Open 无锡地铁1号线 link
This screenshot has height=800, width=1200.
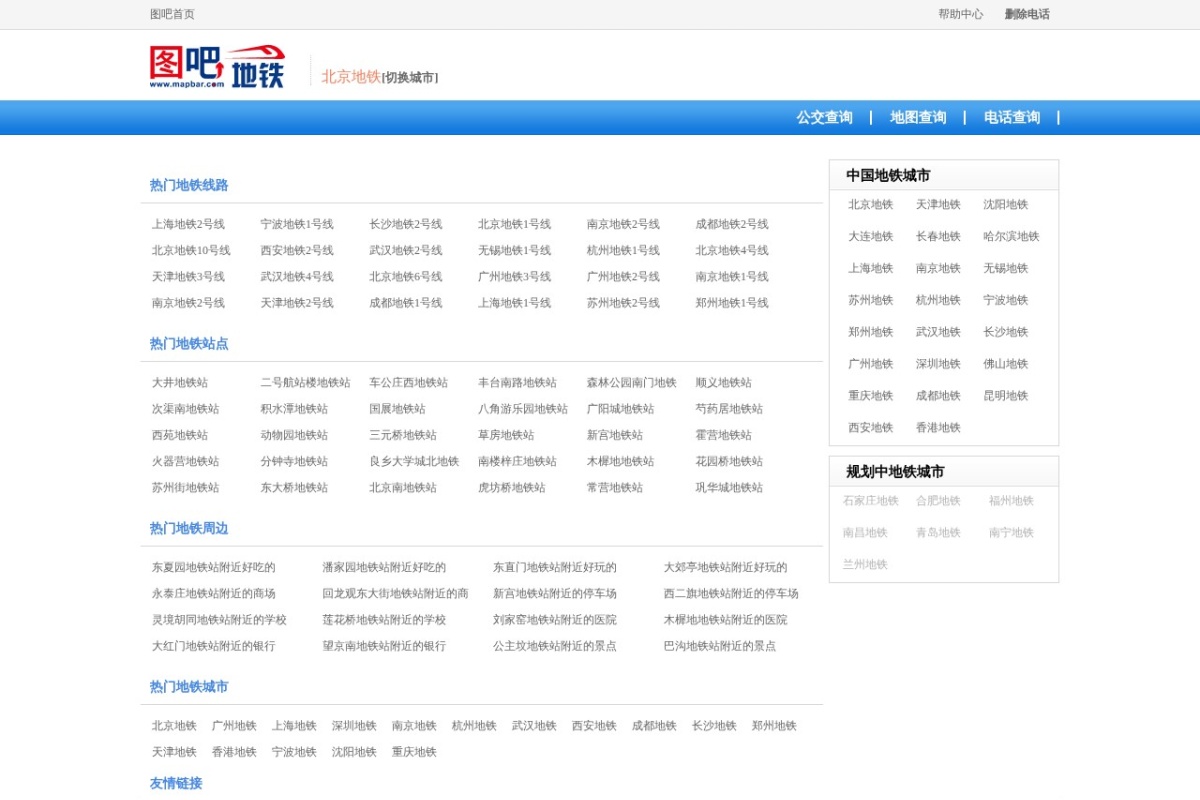click(514, 250)
